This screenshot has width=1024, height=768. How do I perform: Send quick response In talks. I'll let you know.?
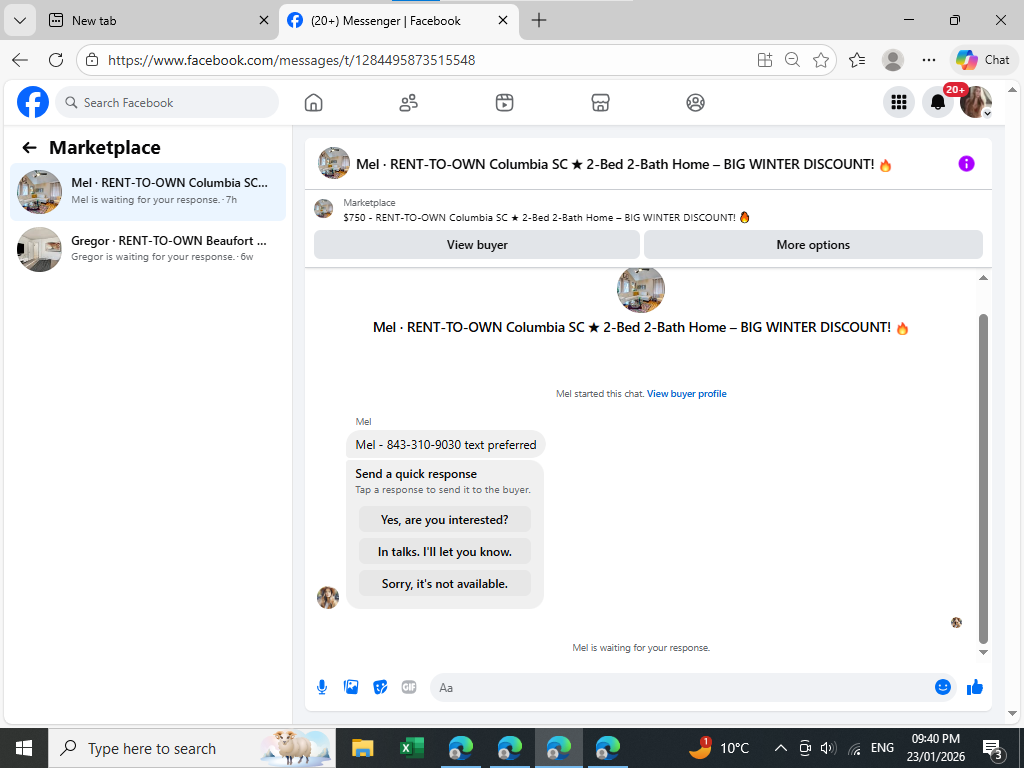[445, 552]
